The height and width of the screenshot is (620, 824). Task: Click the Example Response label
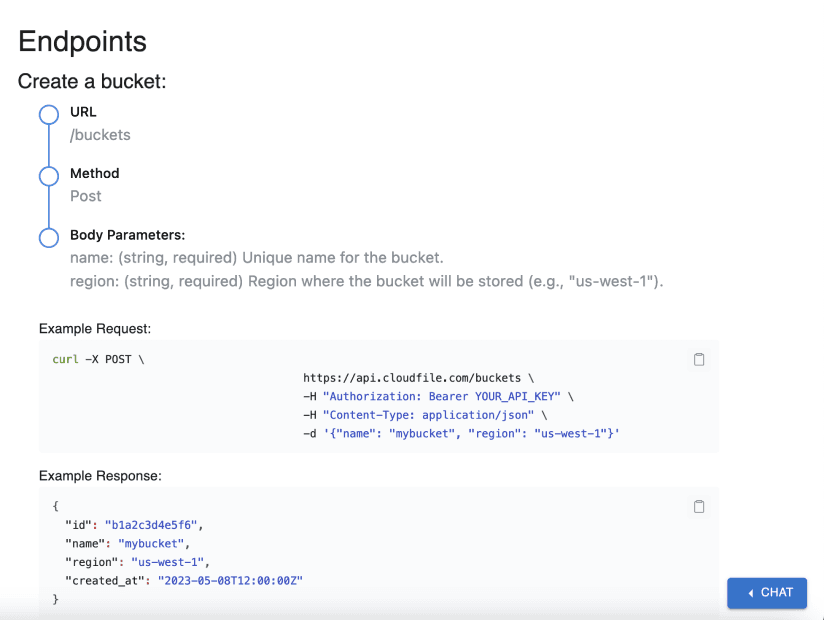(100, 476)
